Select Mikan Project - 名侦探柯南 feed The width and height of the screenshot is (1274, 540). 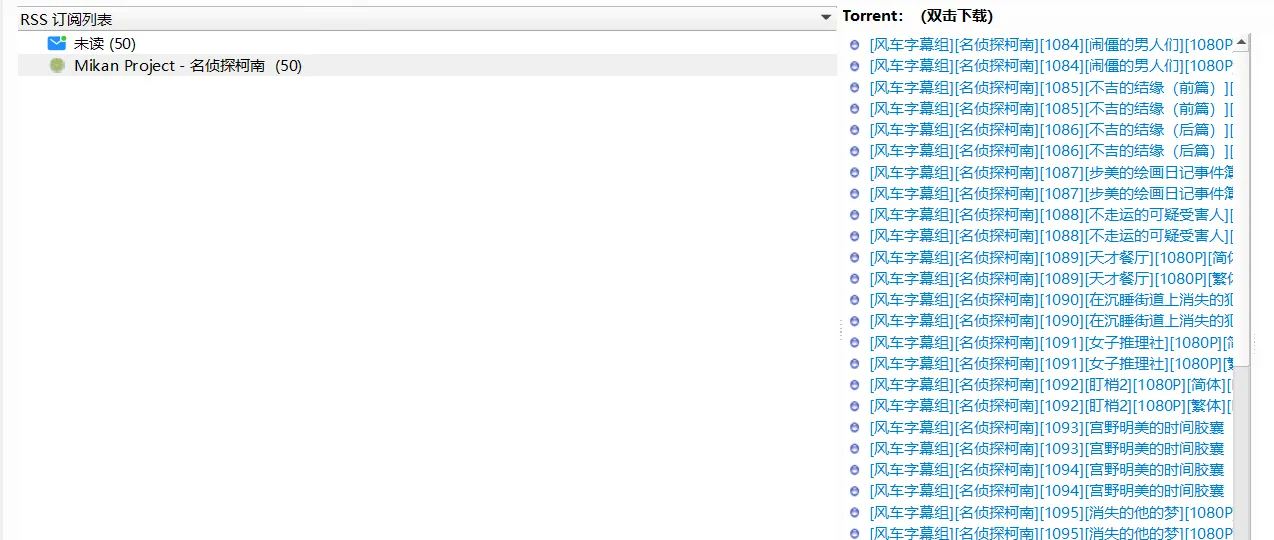(x=187, y=65)
